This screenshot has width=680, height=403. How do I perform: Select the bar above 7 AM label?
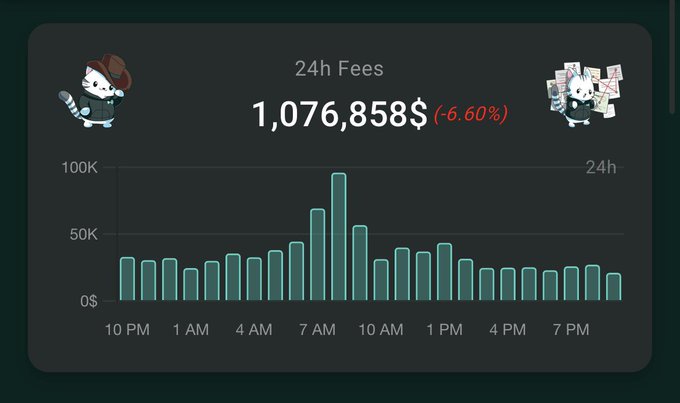click(317, 255)
